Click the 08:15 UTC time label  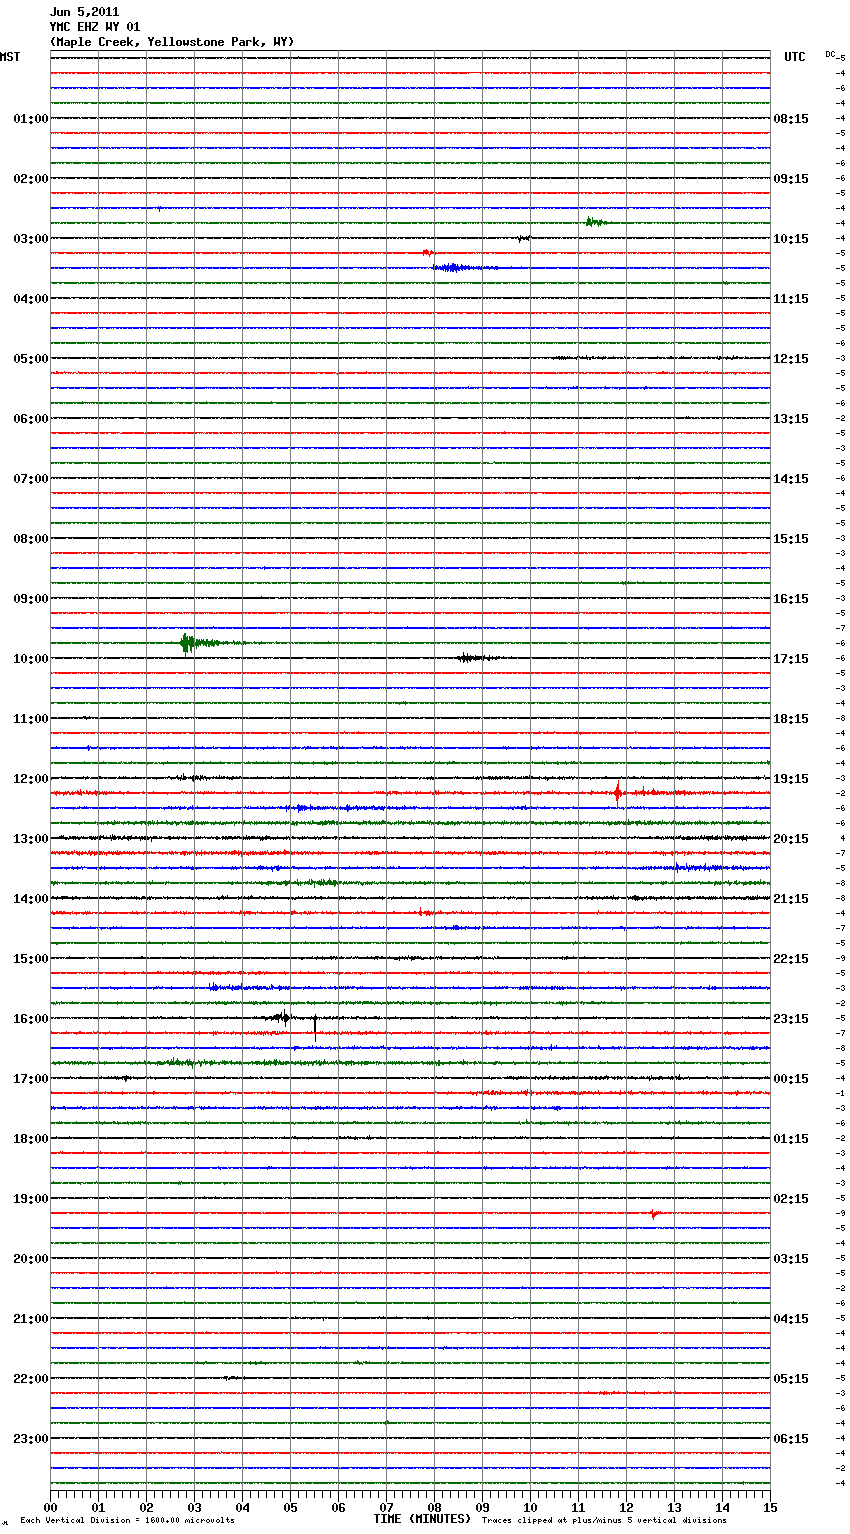point(791,119)
